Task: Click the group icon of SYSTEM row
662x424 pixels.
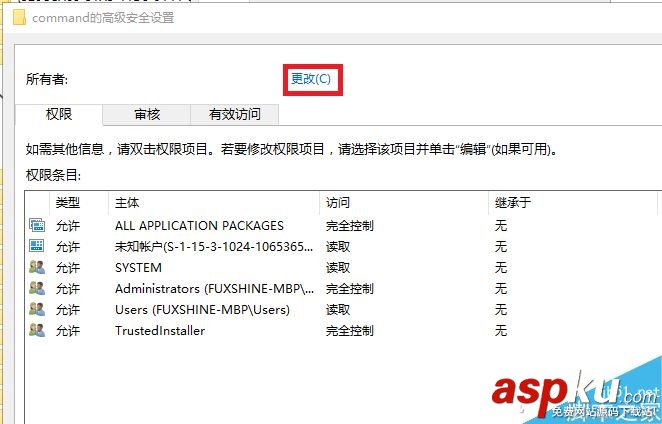Action: pyautogui.click(x=37, y=267)
